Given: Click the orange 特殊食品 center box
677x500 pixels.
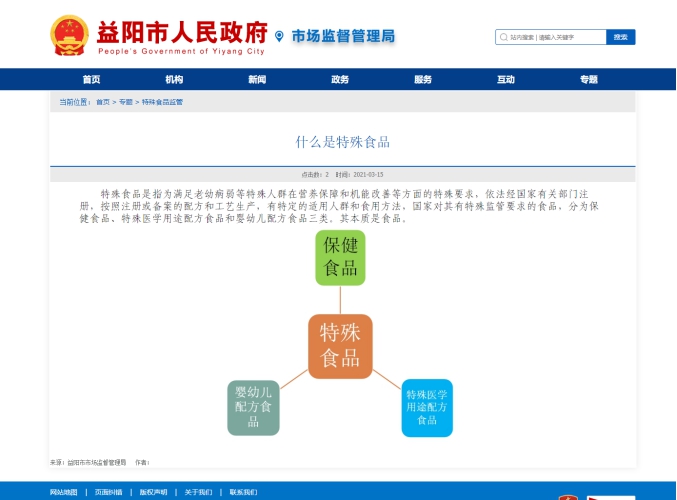Looking at the screenshot, I should (340, 346).
